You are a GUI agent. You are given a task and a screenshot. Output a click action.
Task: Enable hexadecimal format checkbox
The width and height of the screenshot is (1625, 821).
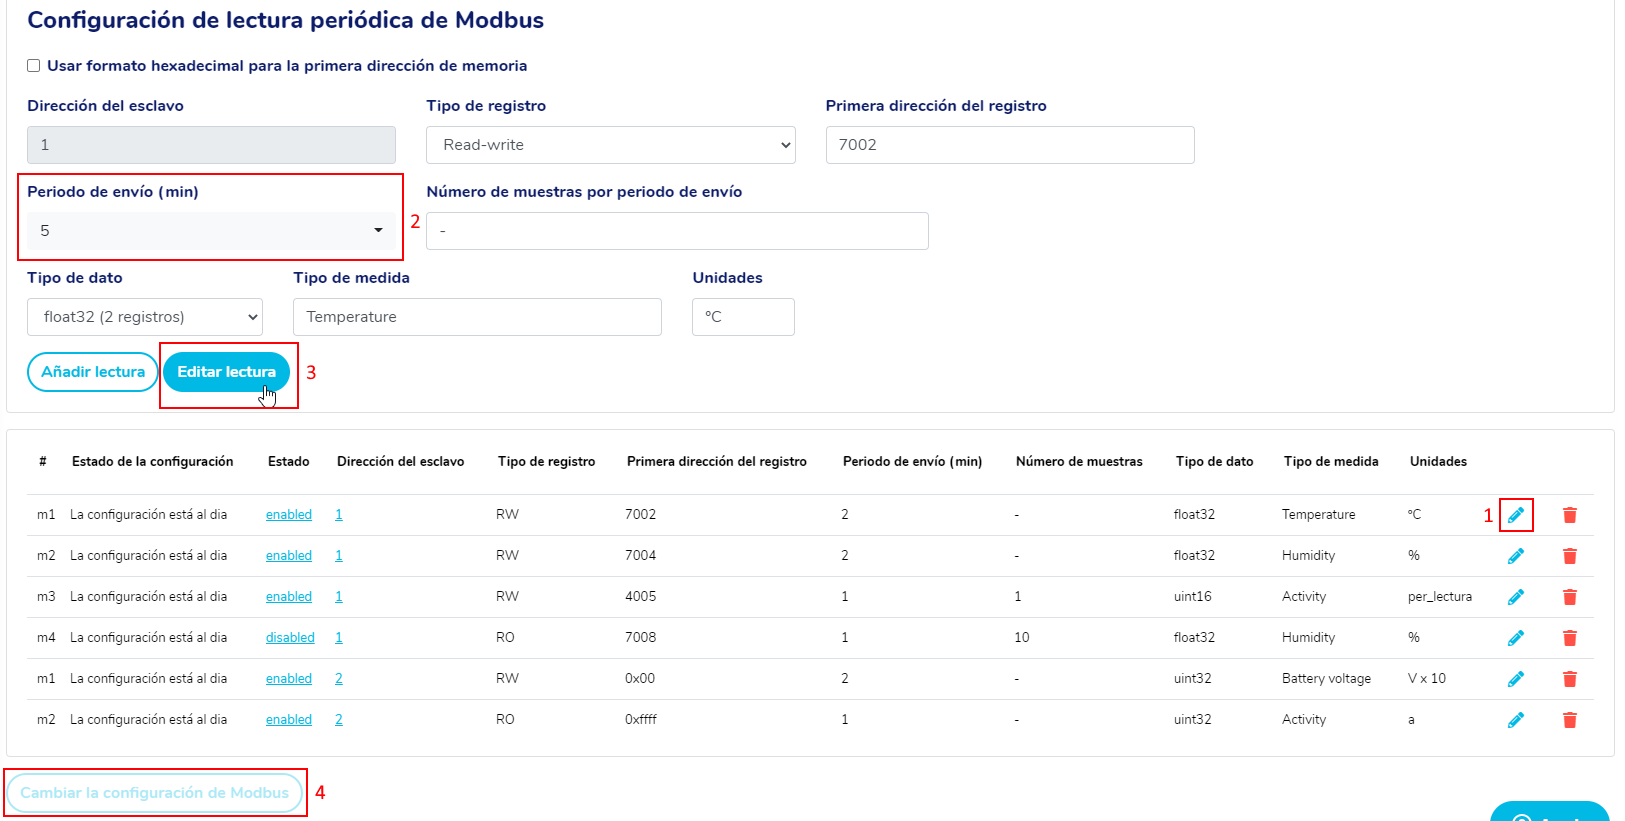click(x=34, y=66)
